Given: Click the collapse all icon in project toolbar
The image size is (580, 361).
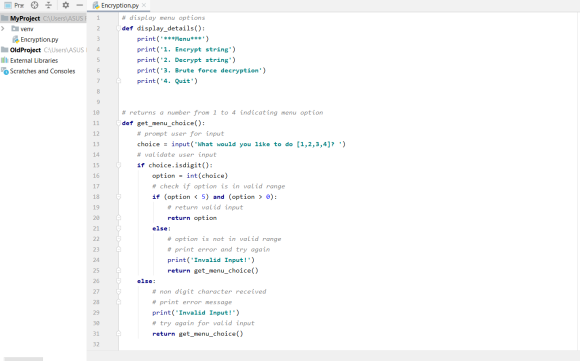Looking at the screenshot, I should point(48,5).
